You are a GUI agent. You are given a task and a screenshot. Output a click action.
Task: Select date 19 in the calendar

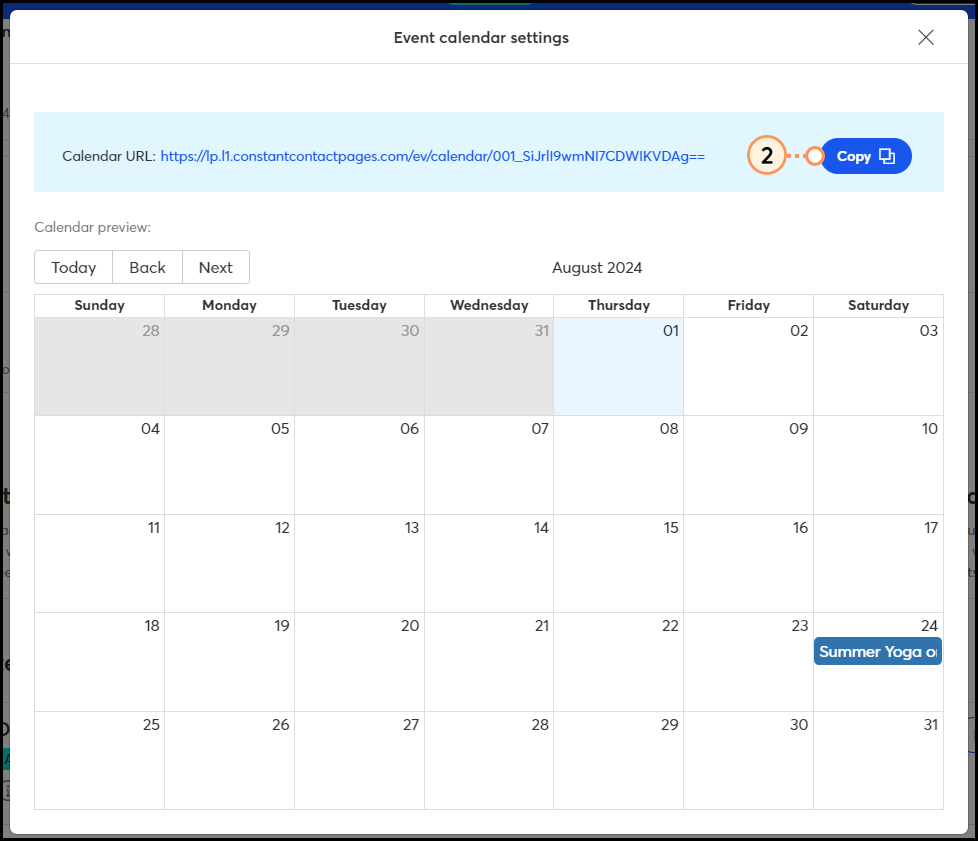[x=282, y=626]
